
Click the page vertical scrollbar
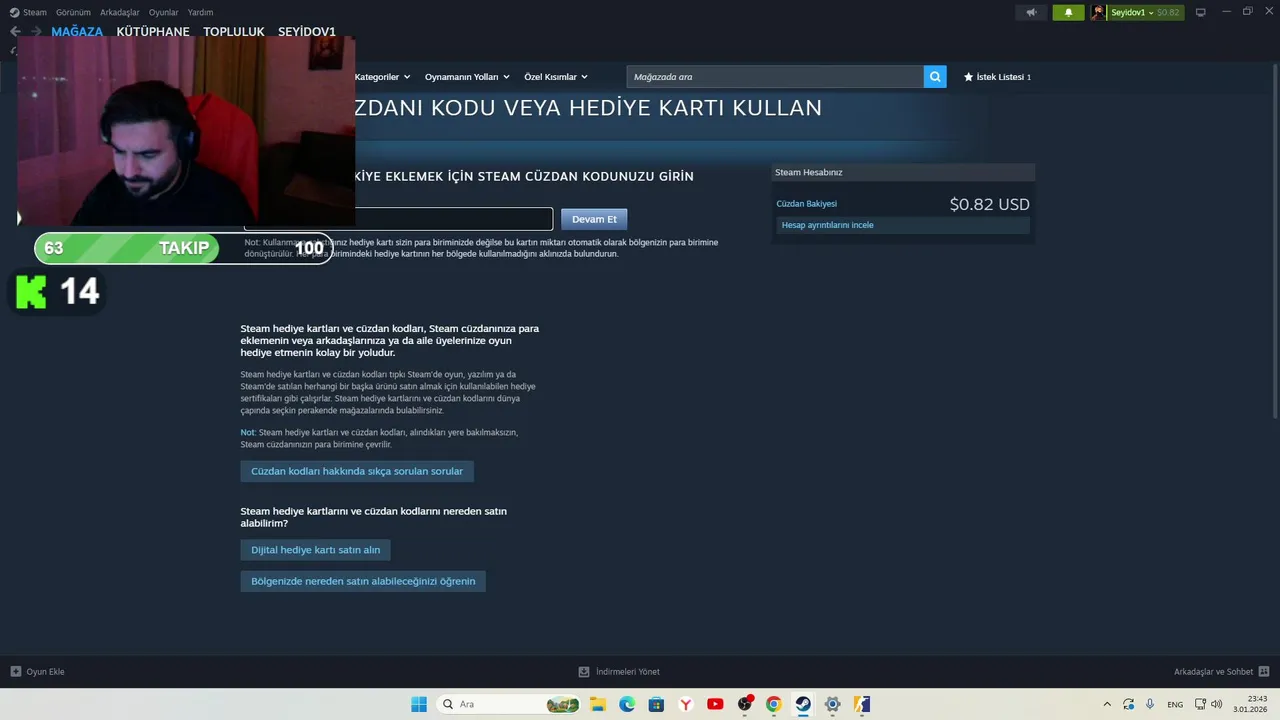coord(1275,240)
